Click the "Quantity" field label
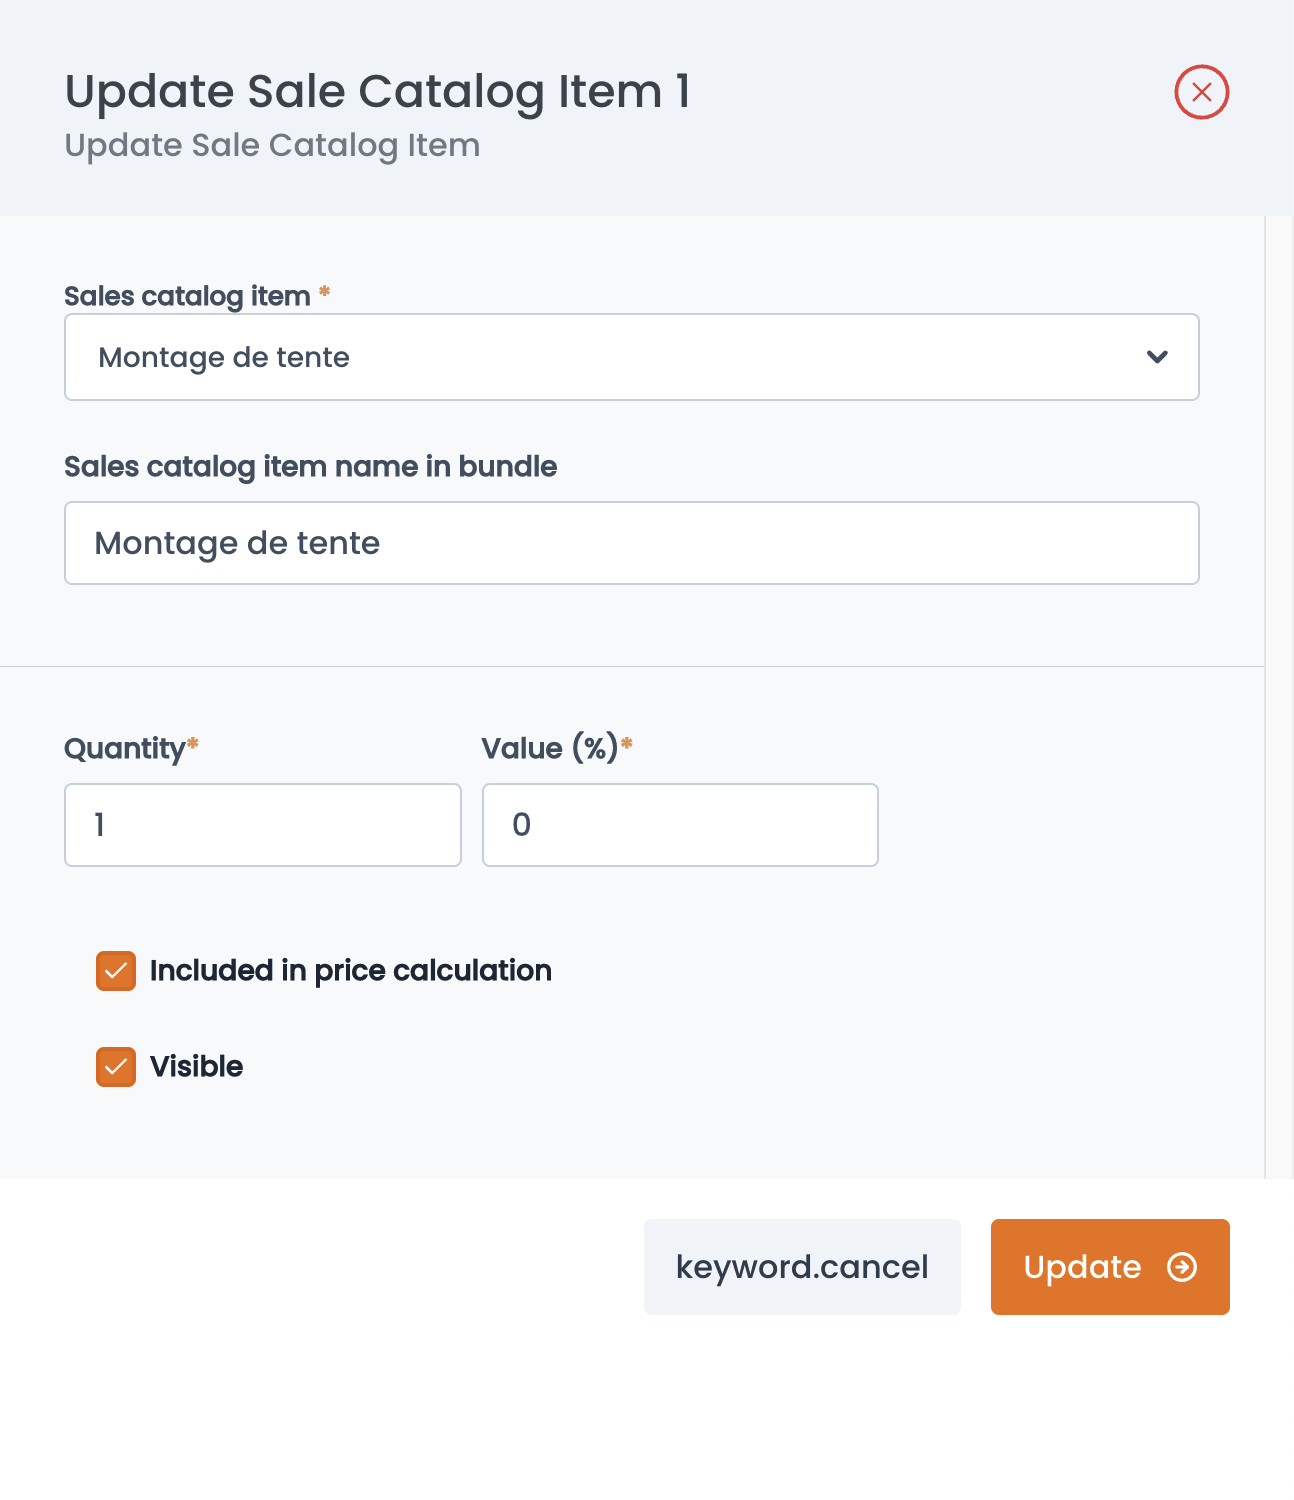The height and width of the screenshot is (1500, 1294). (x=125, y=748)
